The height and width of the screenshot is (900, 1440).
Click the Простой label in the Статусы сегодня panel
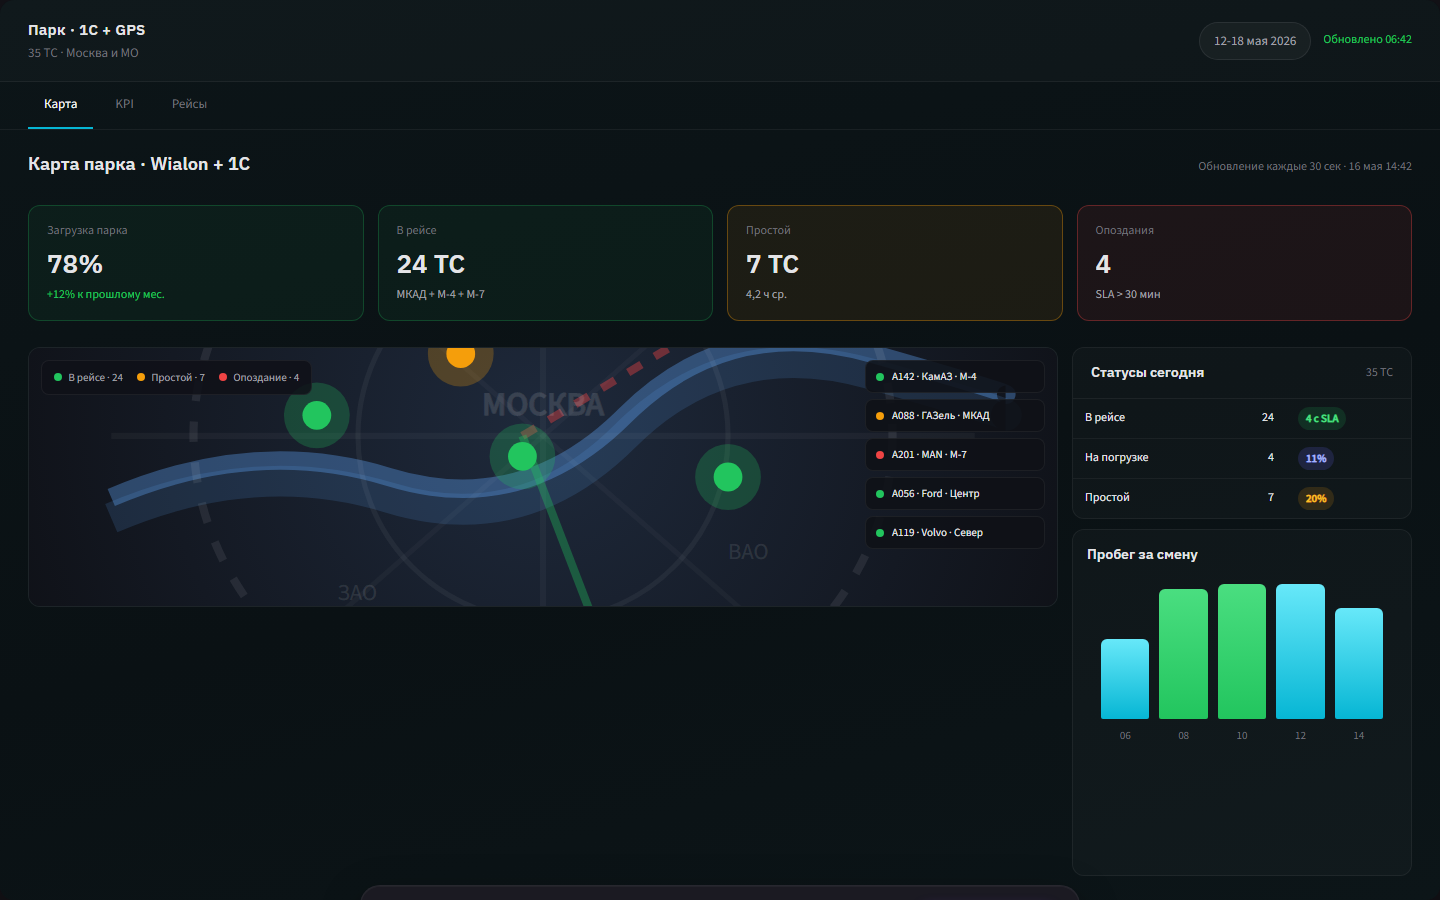tap(1107, 498)
